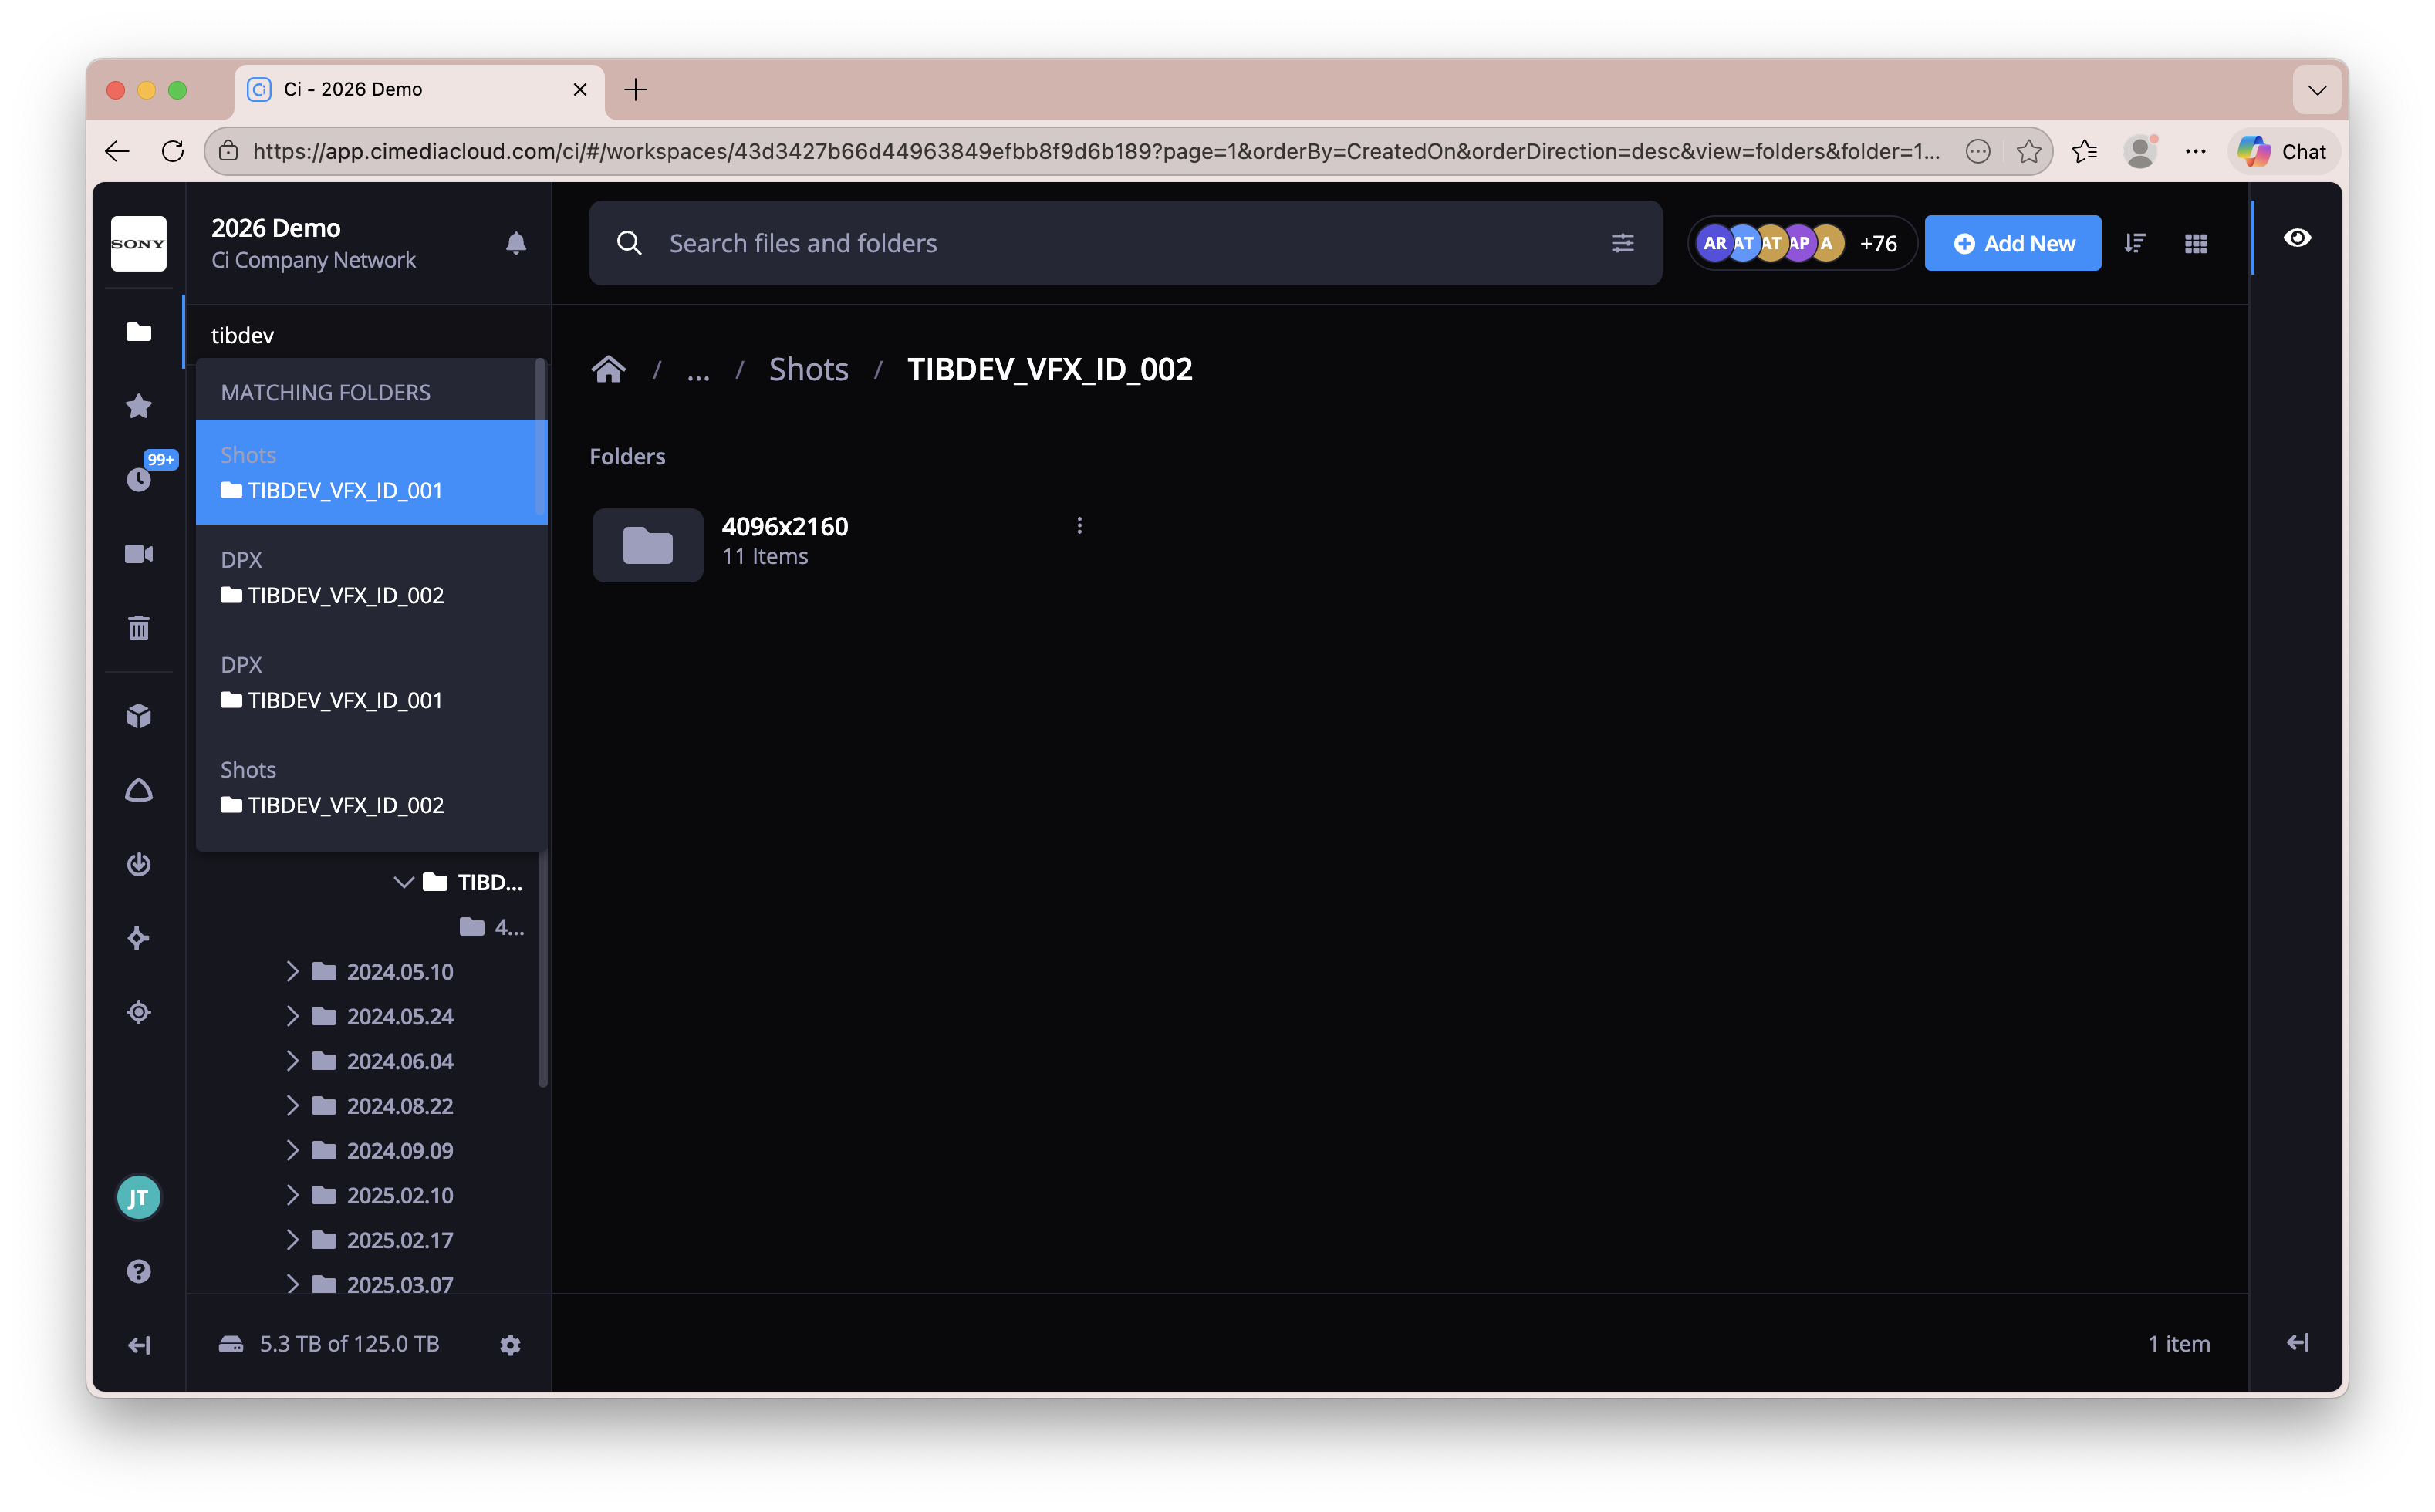Open the sort order dropdown icon
The width and height of the screenshot is (2435, 1512).
pos(2135,244)
